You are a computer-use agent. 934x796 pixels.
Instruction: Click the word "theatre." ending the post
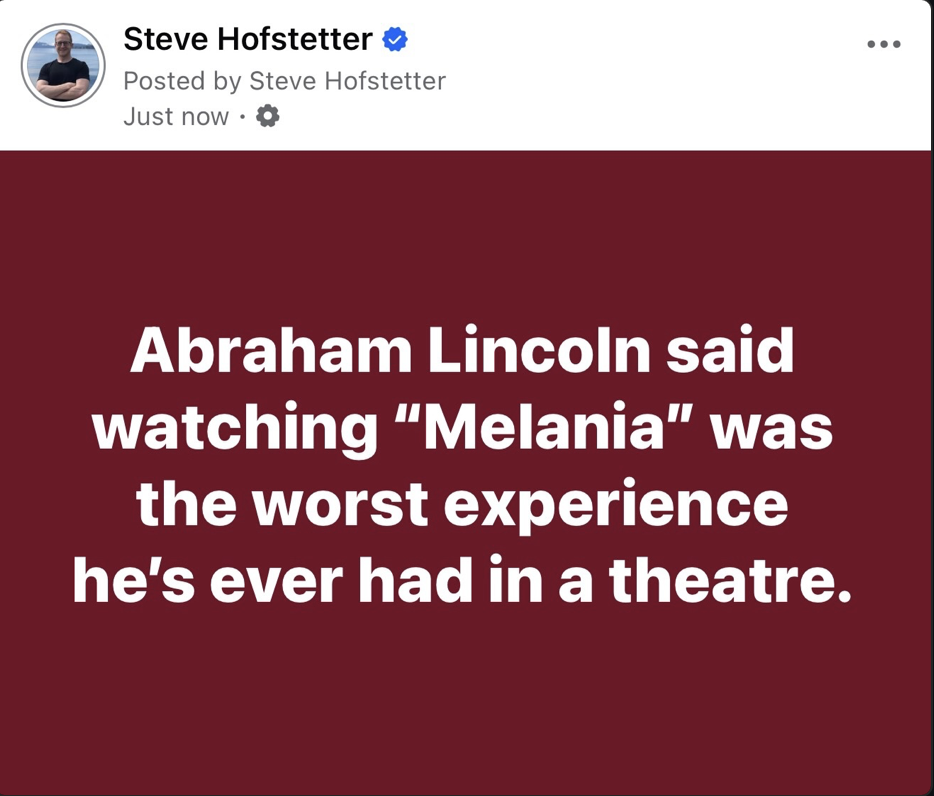click(x=732, y=581)
